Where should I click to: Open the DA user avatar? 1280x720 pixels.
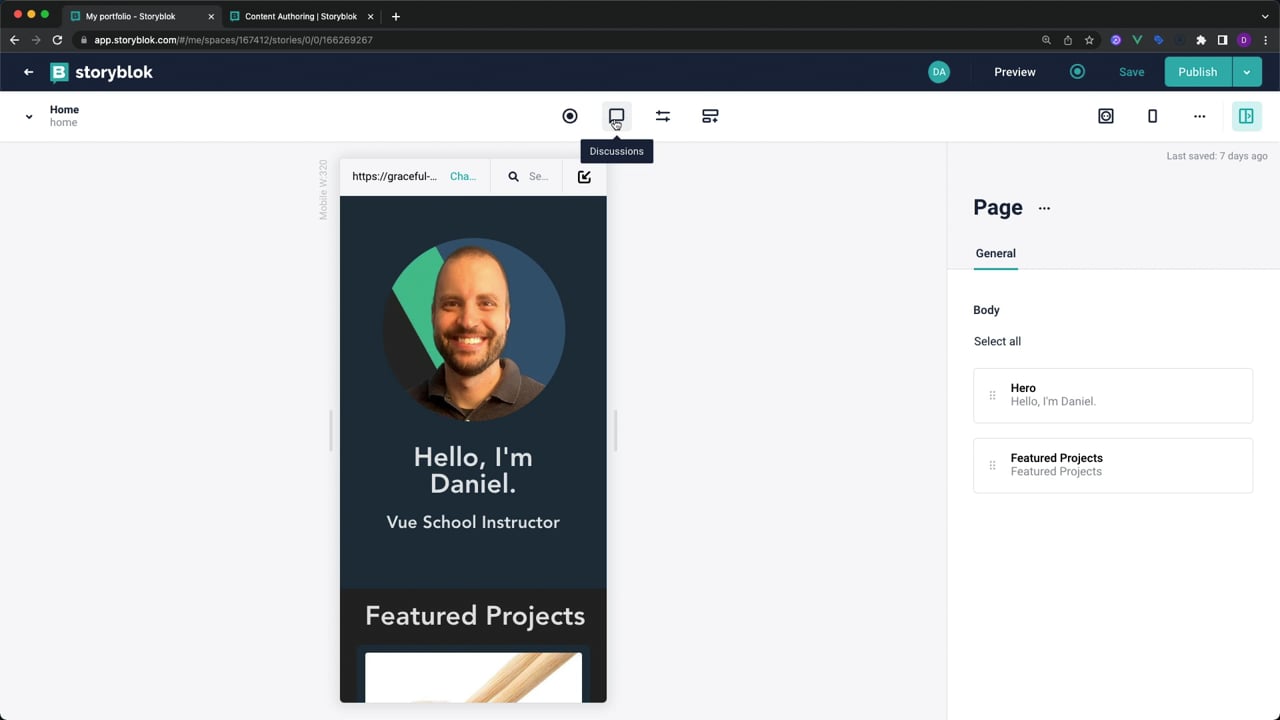point(939,72)
